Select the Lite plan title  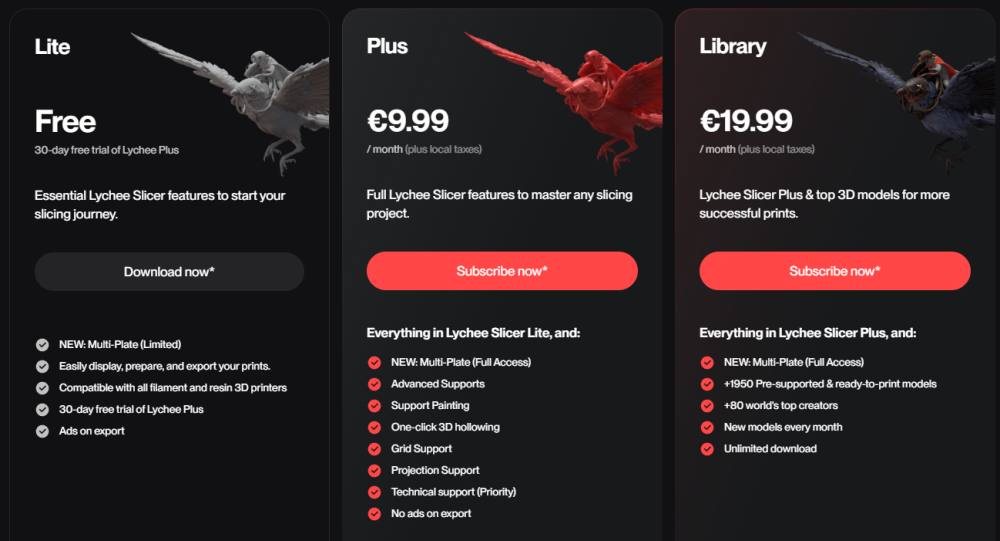click(x=52, y=47)
